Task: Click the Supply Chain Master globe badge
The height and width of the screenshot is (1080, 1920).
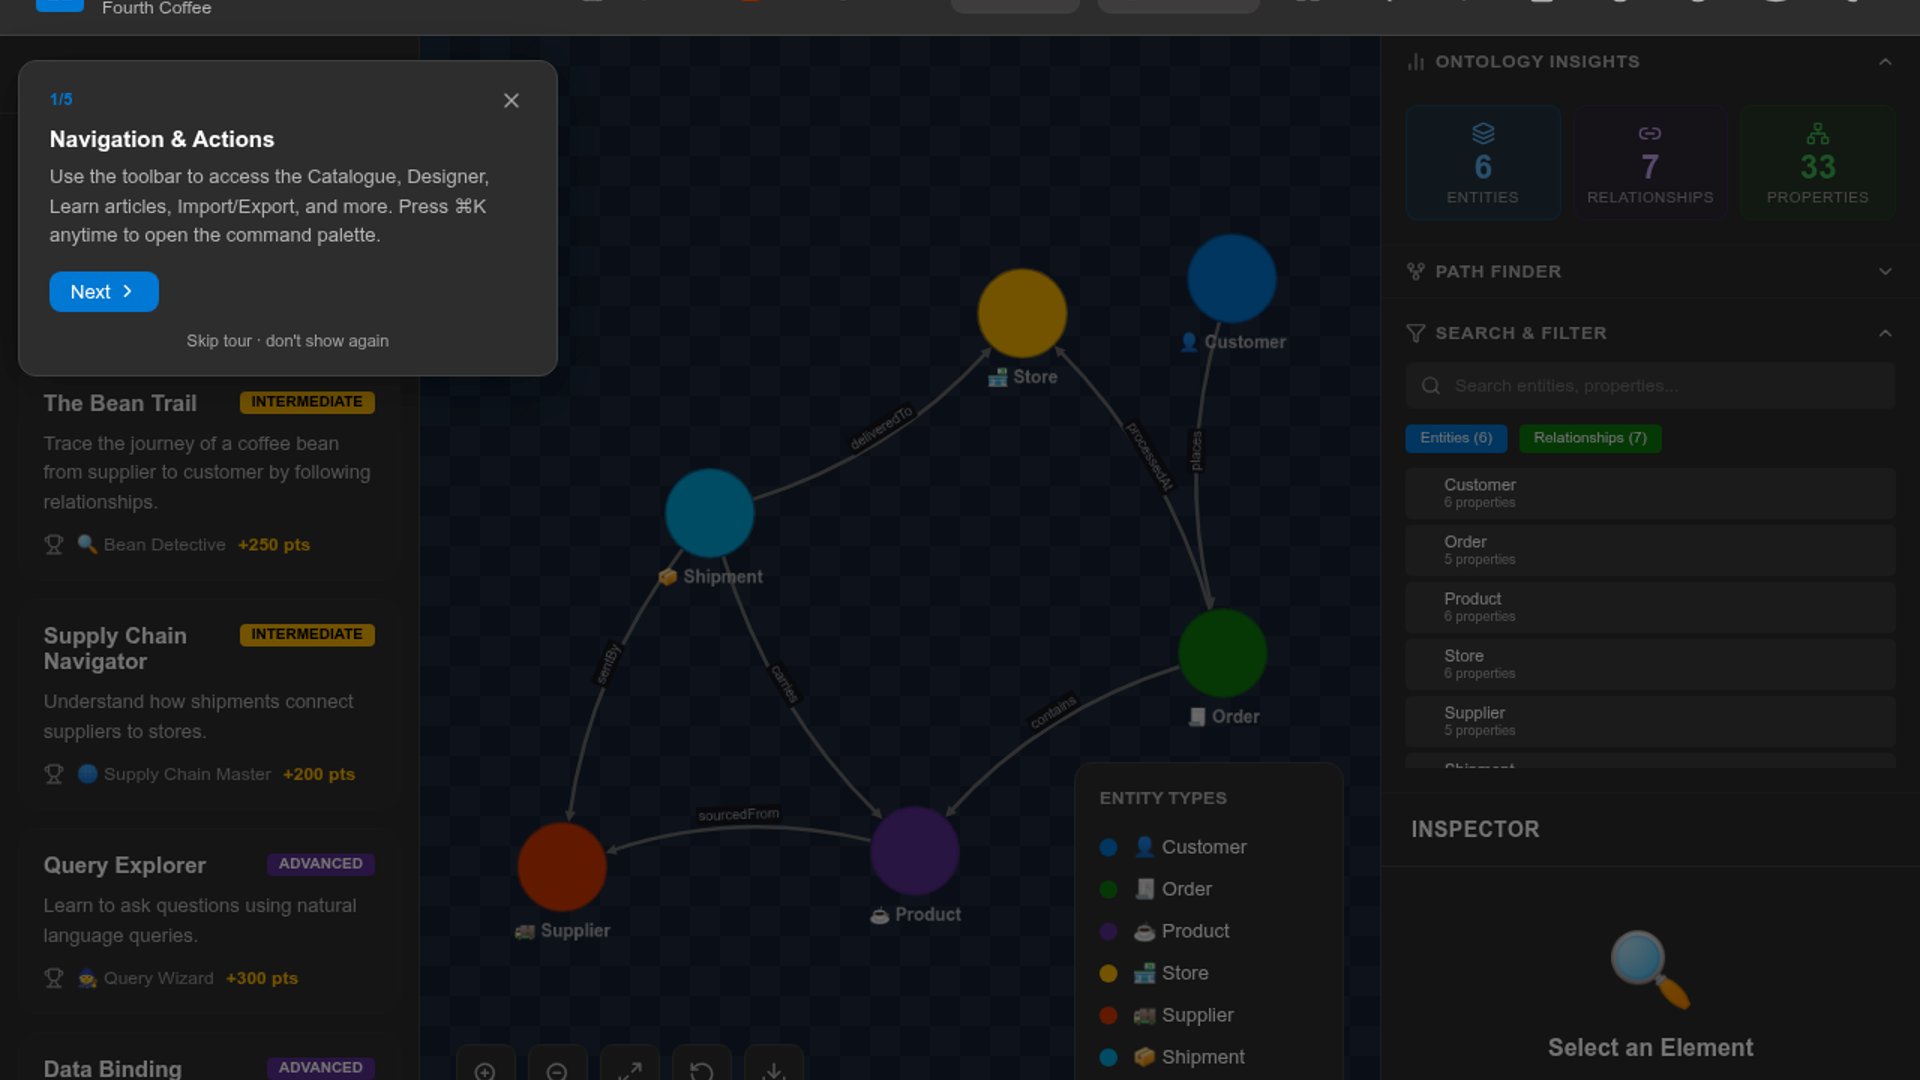Action: 87,774
